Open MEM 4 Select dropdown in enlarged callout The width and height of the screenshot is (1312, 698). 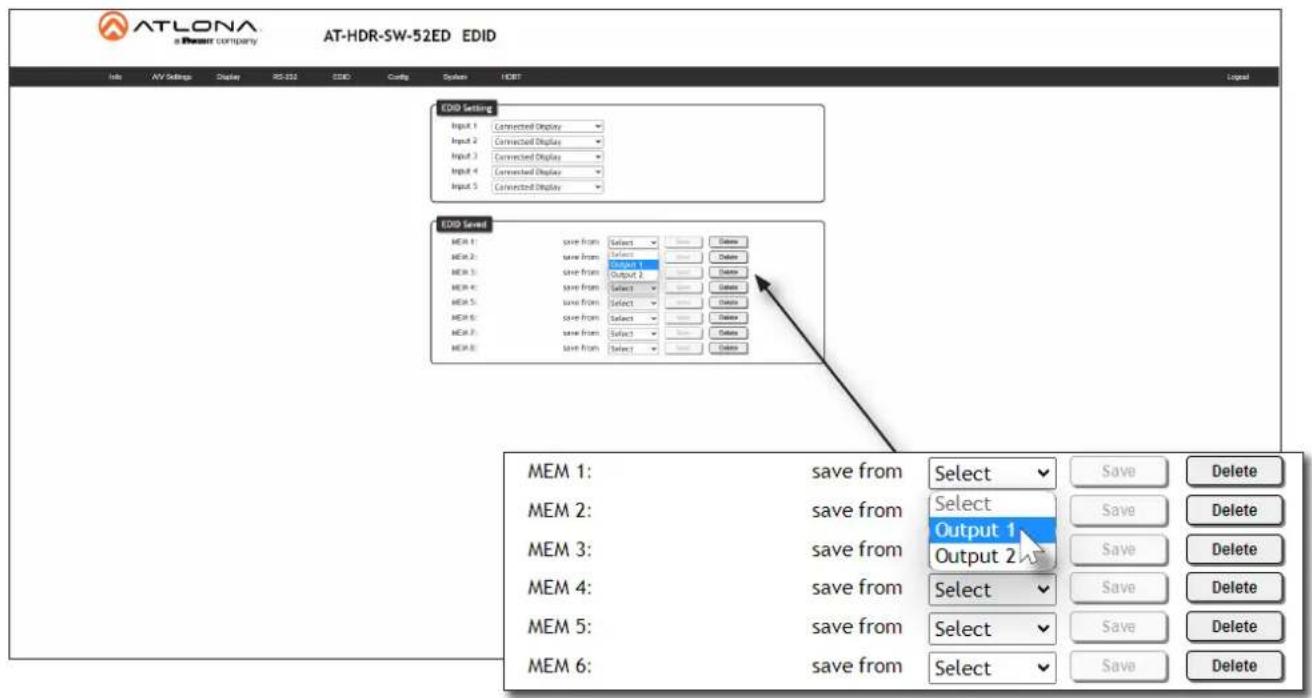click(x=991, y=589)
